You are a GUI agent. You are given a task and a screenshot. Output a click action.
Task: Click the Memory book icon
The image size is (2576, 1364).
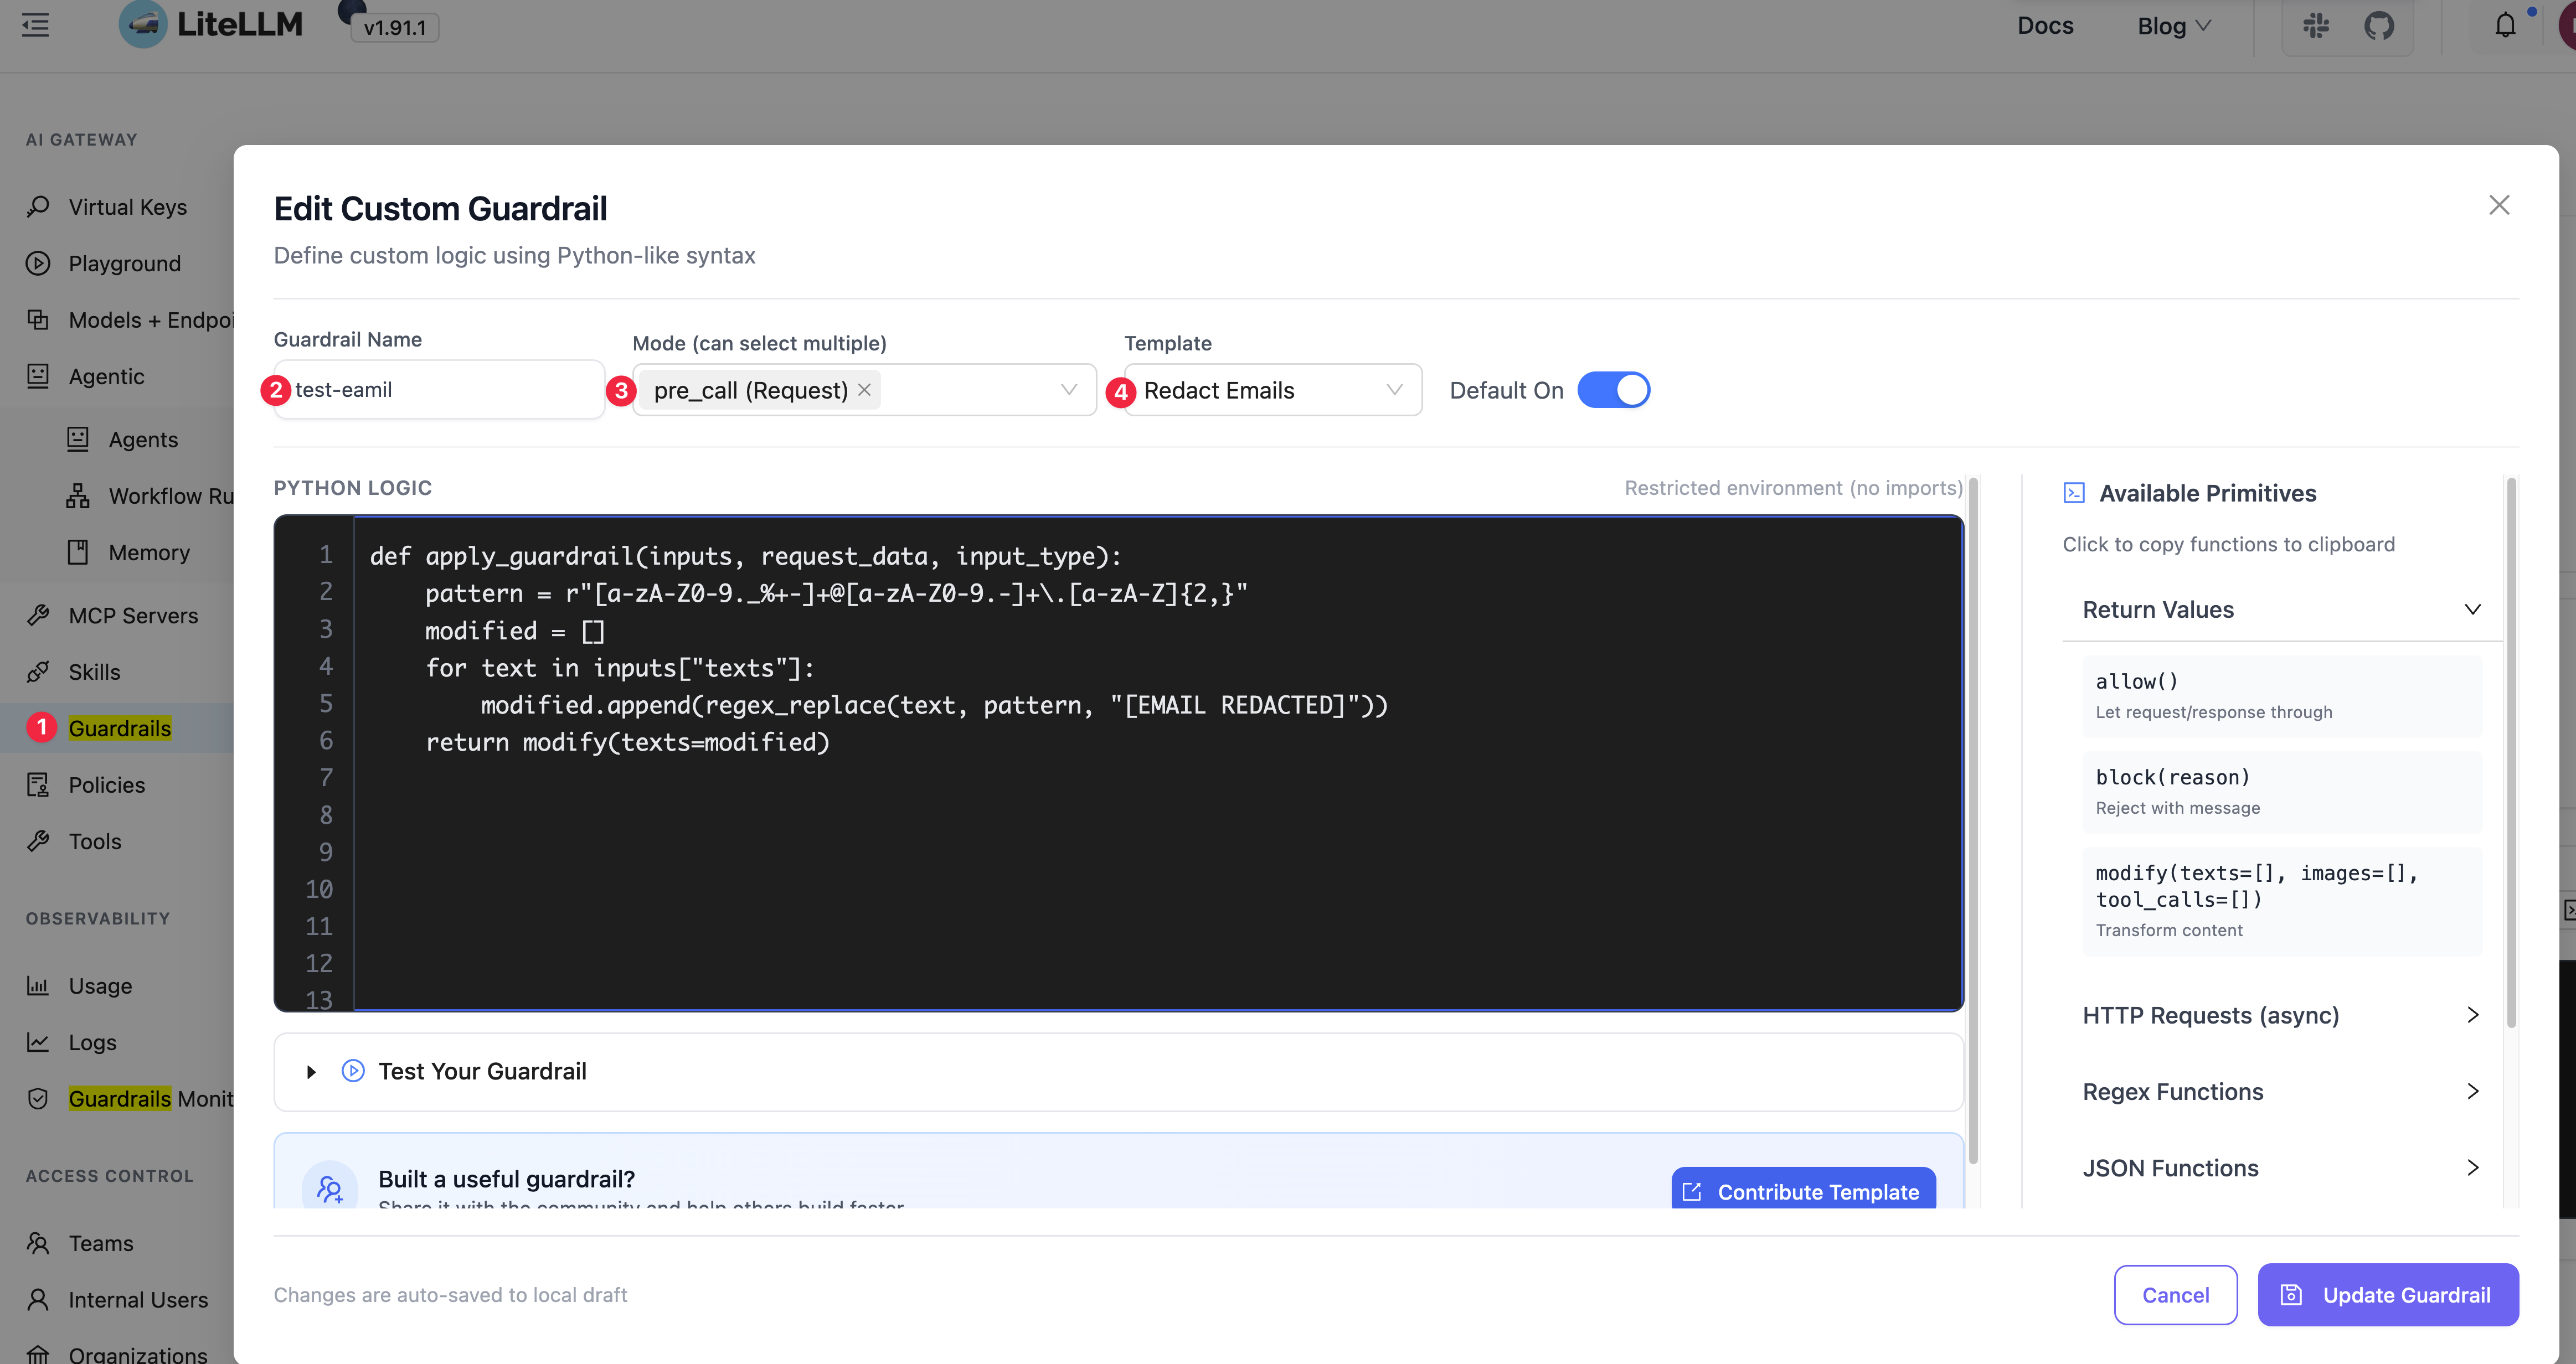tap(78, 552)
